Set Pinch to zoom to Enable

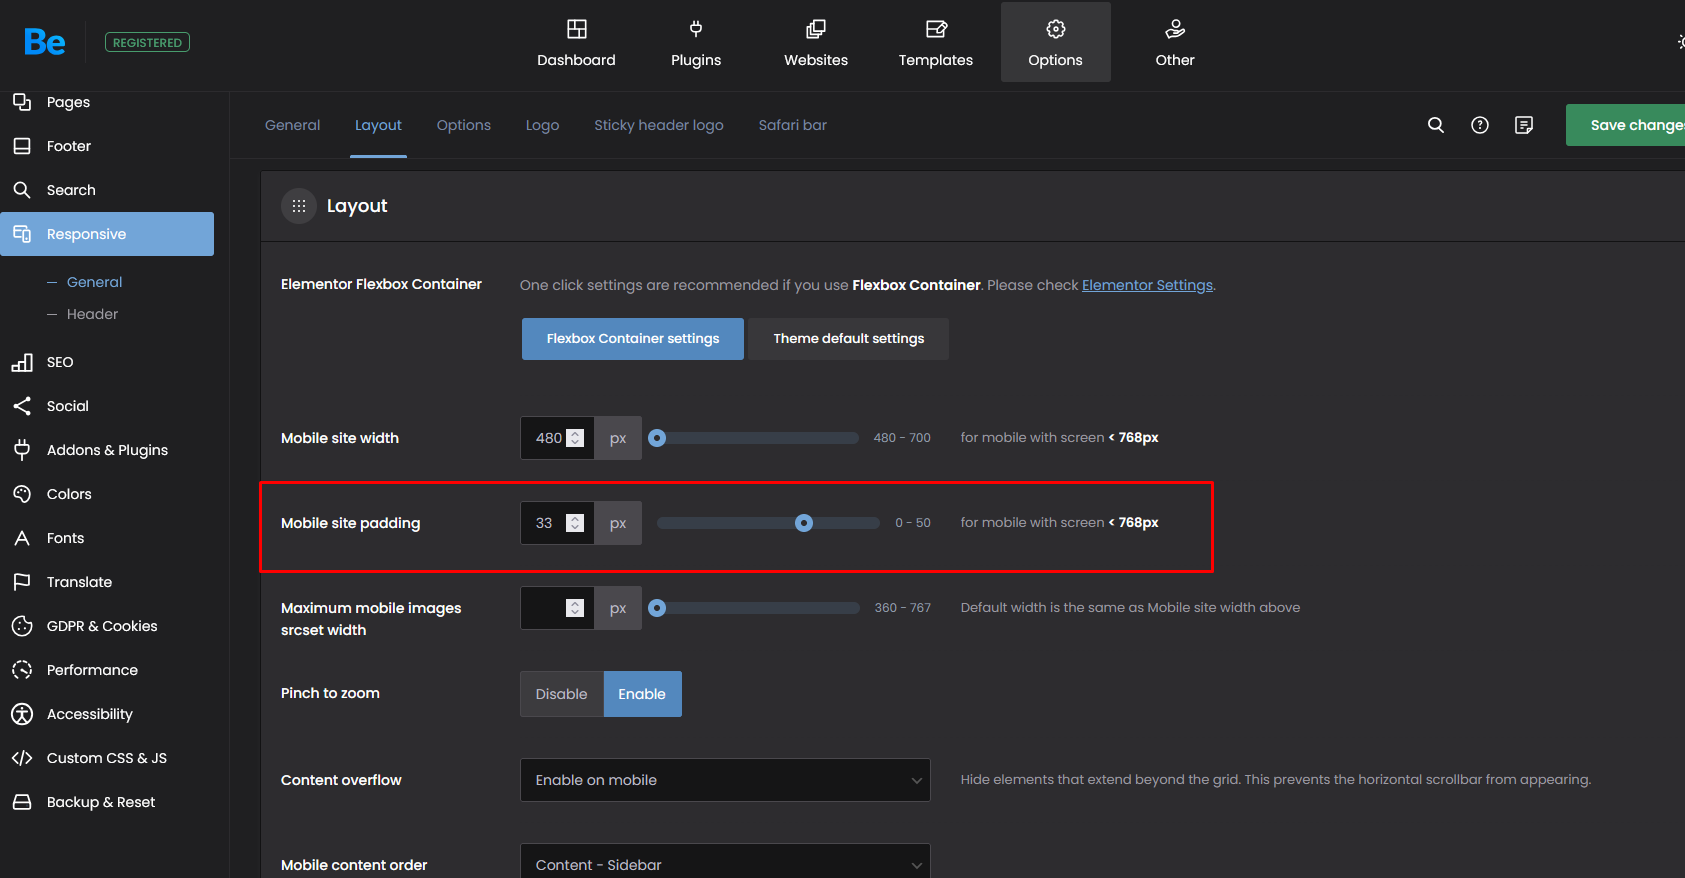pos(642,694)
